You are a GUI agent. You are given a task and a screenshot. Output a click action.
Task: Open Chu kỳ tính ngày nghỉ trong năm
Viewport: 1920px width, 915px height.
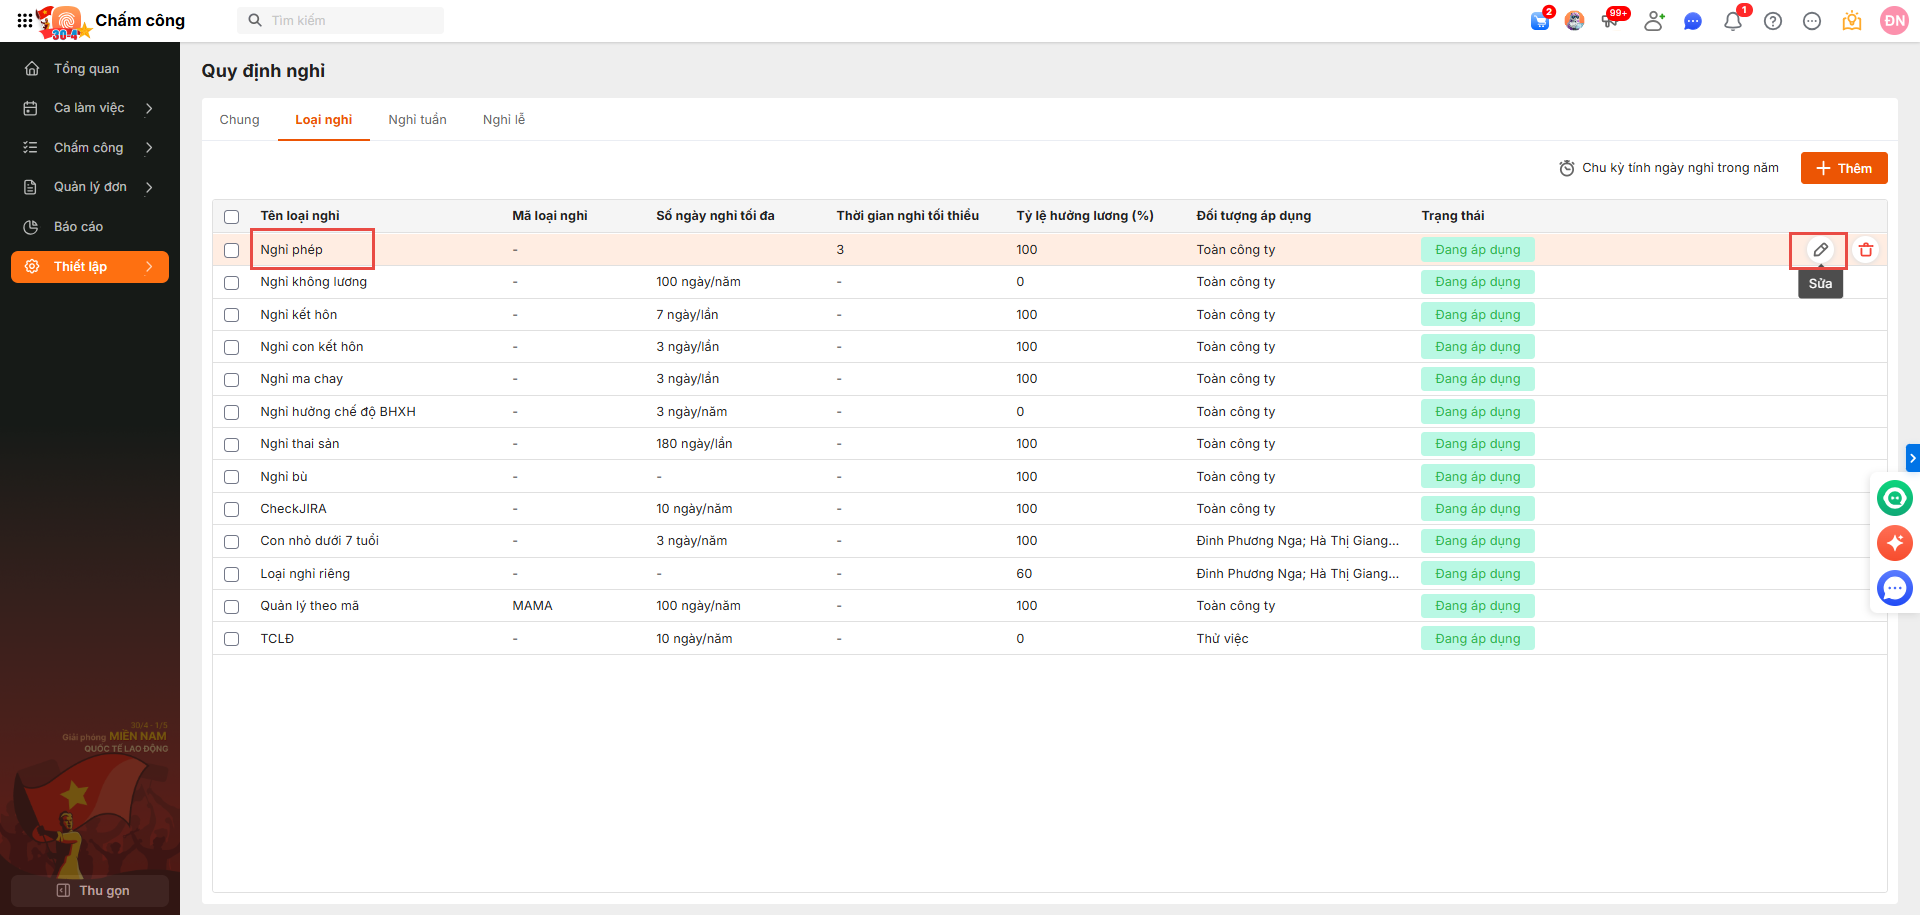[x=1668, y=168]
